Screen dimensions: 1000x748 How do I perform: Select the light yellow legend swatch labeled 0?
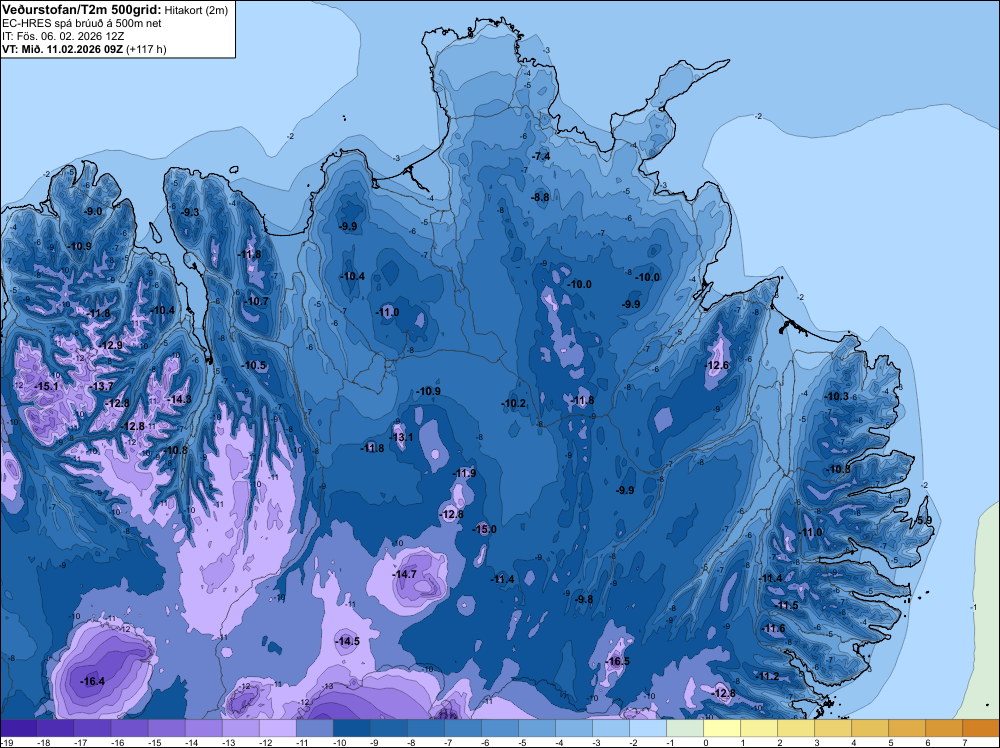point(721,728)
